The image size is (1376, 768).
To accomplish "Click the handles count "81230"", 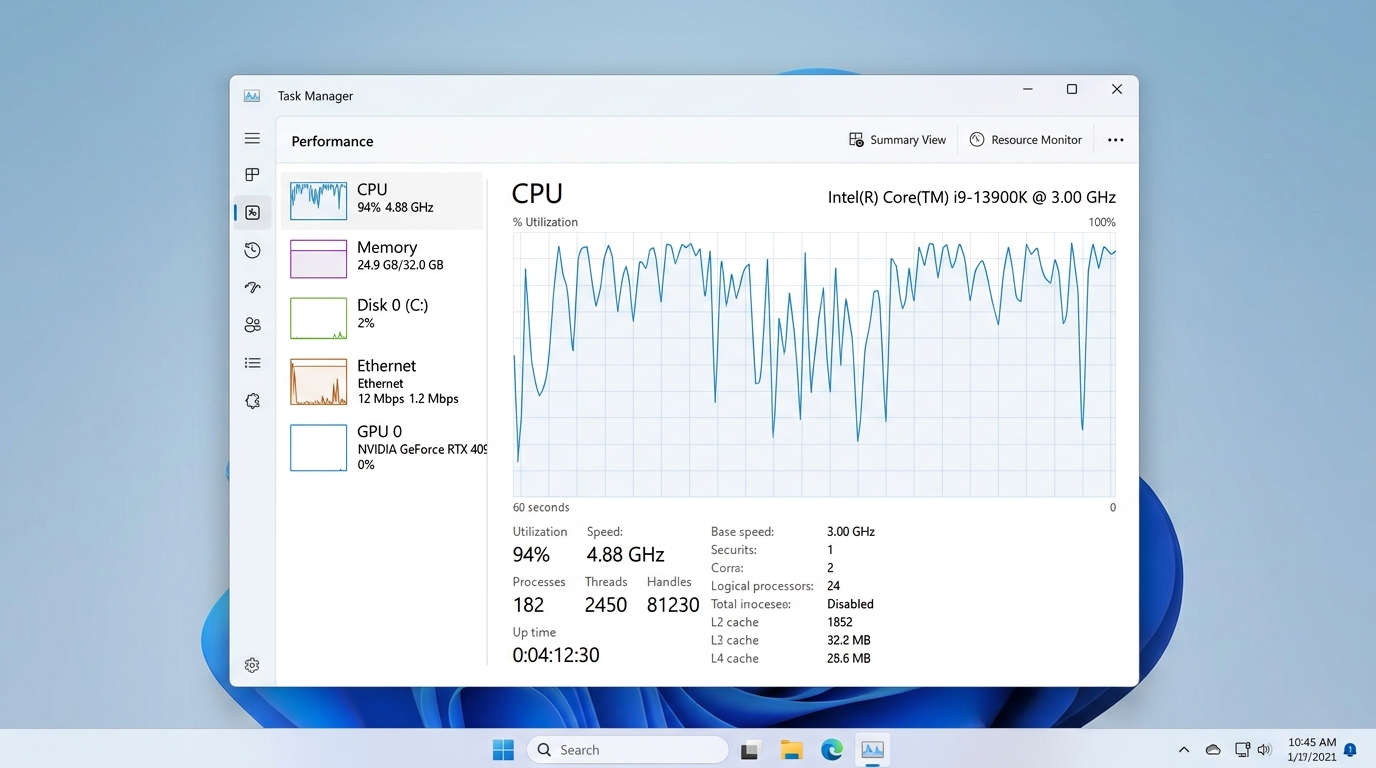I will pyautogui.click(x=673, y=605).
